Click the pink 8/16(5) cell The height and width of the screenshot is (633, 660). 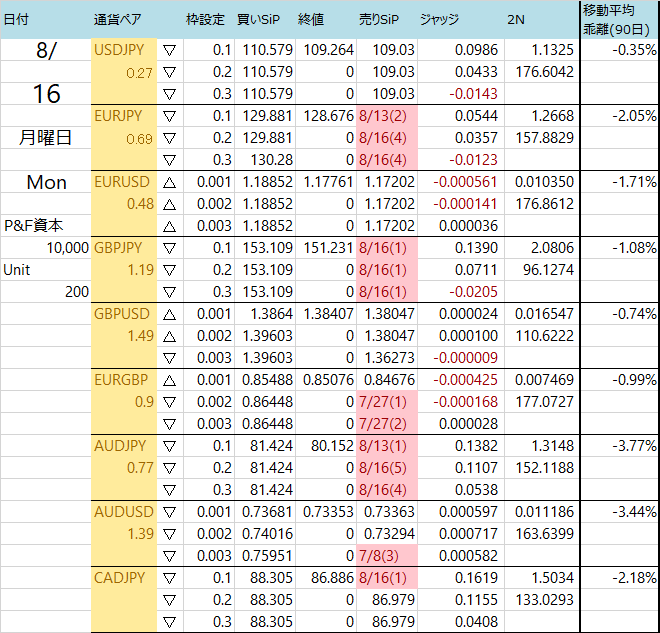pos(387,468)
